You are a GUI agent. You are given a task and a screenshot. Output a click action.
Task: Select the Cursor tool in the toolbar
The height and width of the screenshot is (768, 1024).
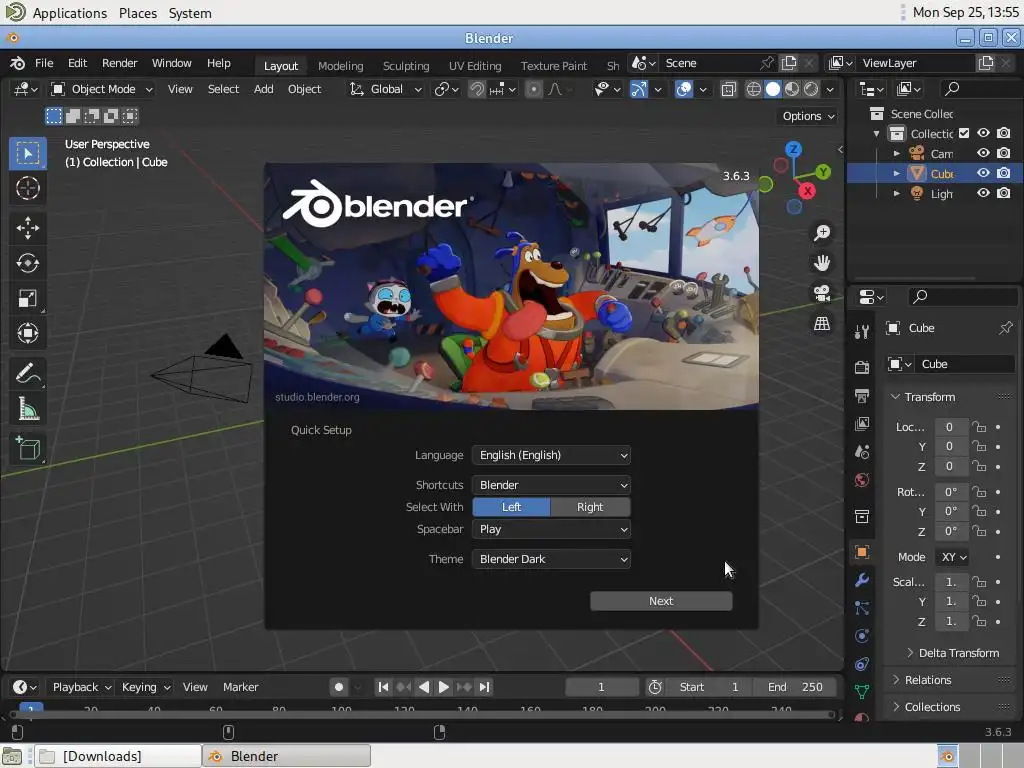pos(27,188)
